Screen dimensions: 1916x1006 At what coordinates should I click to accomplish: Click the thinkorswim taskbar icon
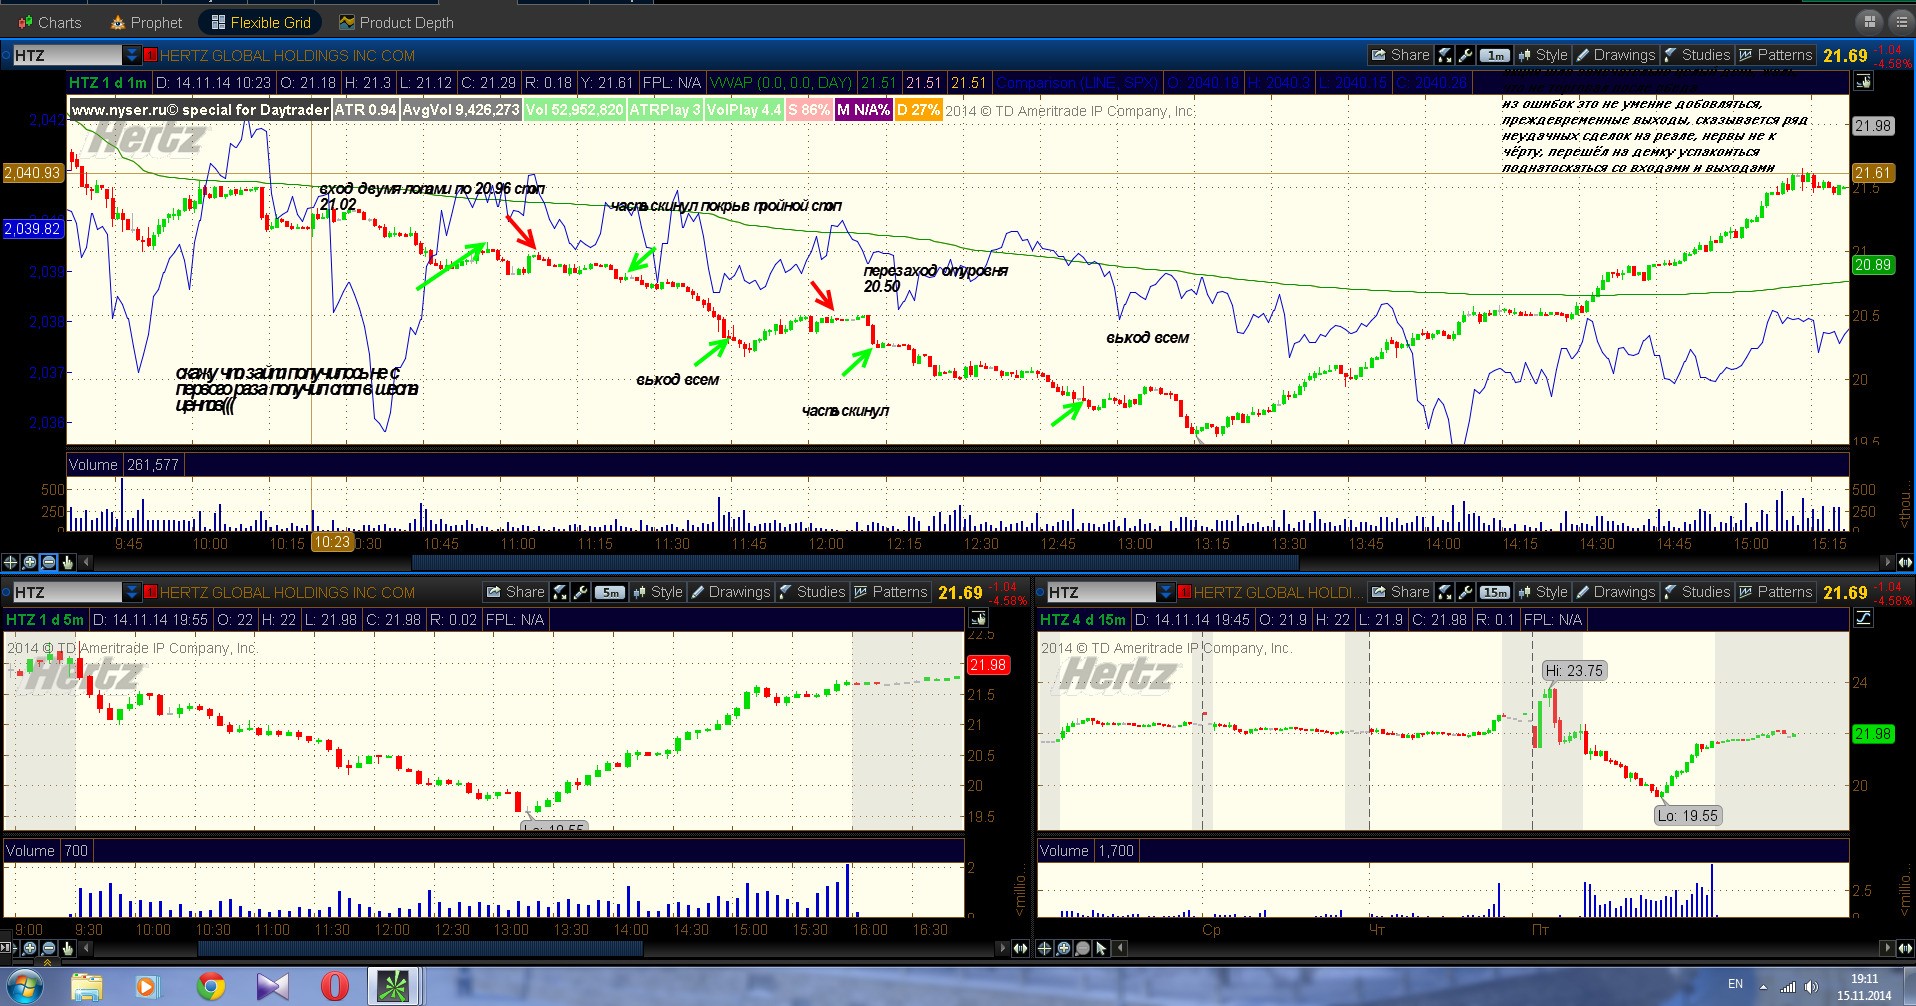(x=393, y=987)
